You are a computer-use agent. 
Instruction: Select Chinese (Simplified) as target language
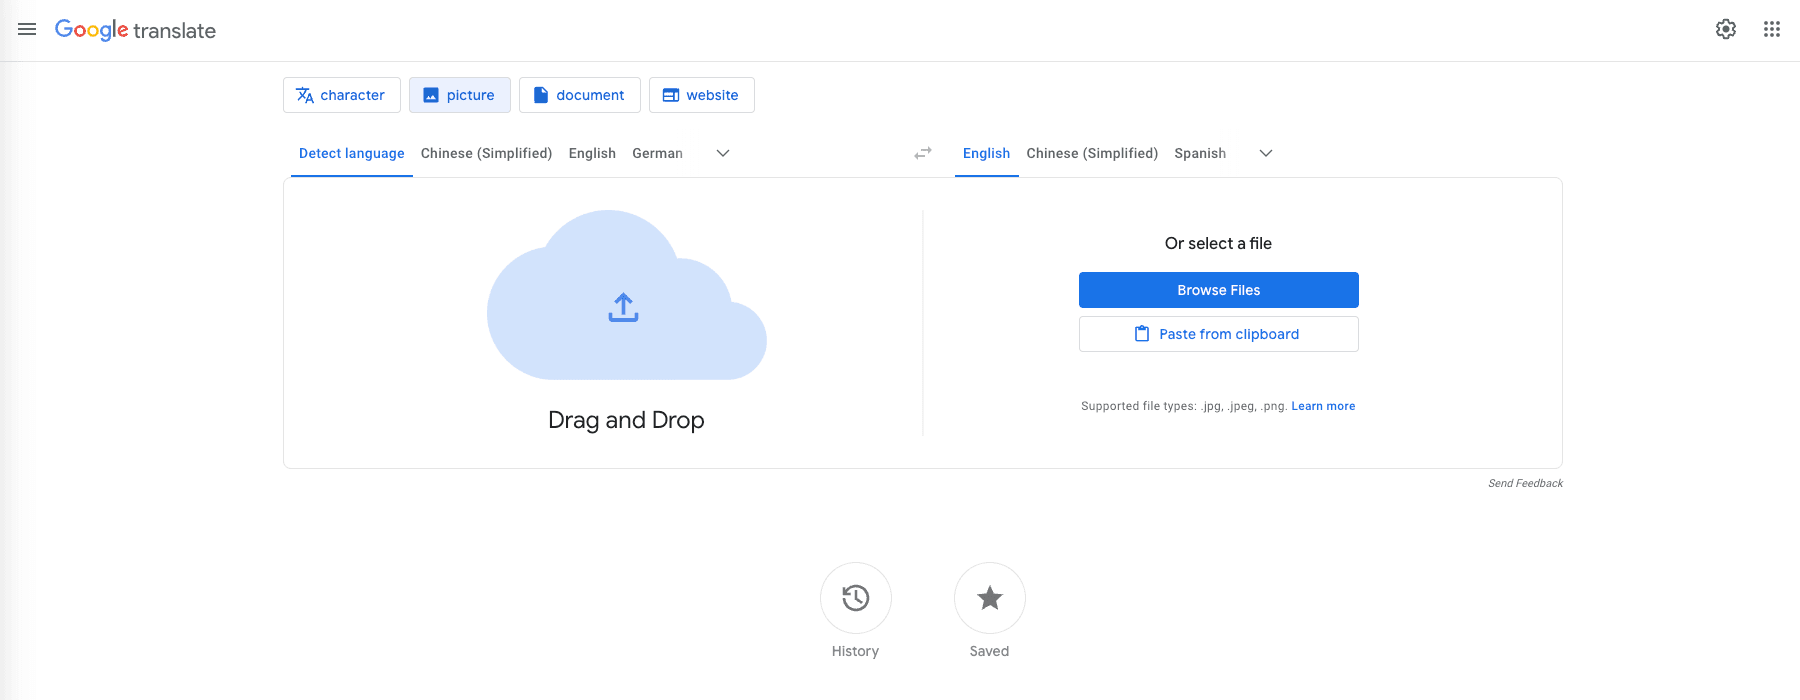click(1093, 153)
